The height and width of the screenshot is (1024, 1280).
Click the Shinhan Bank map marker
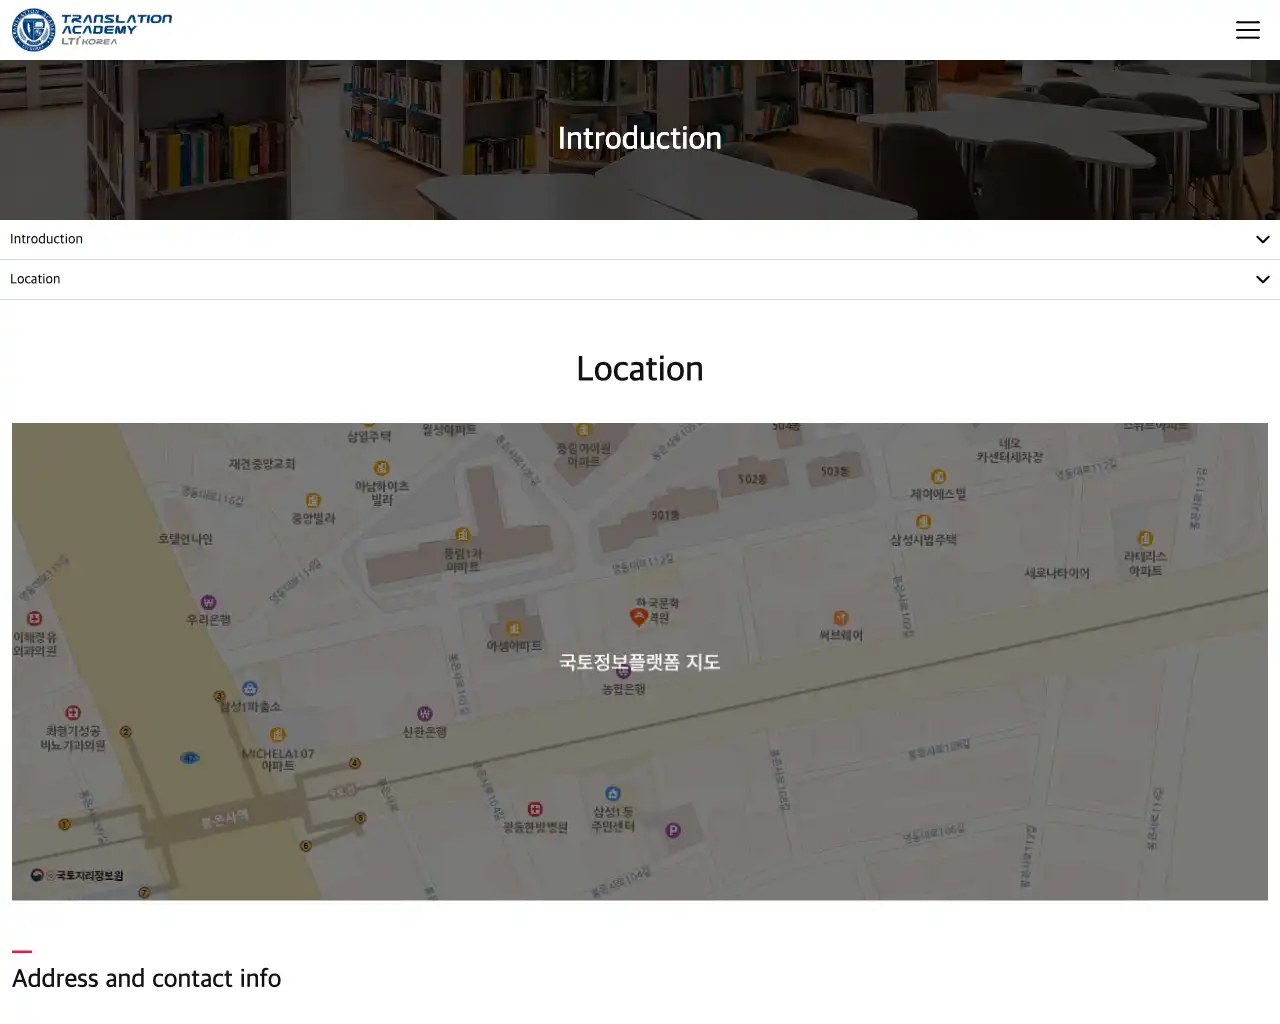pyautogui.click(x=424, y=715)
